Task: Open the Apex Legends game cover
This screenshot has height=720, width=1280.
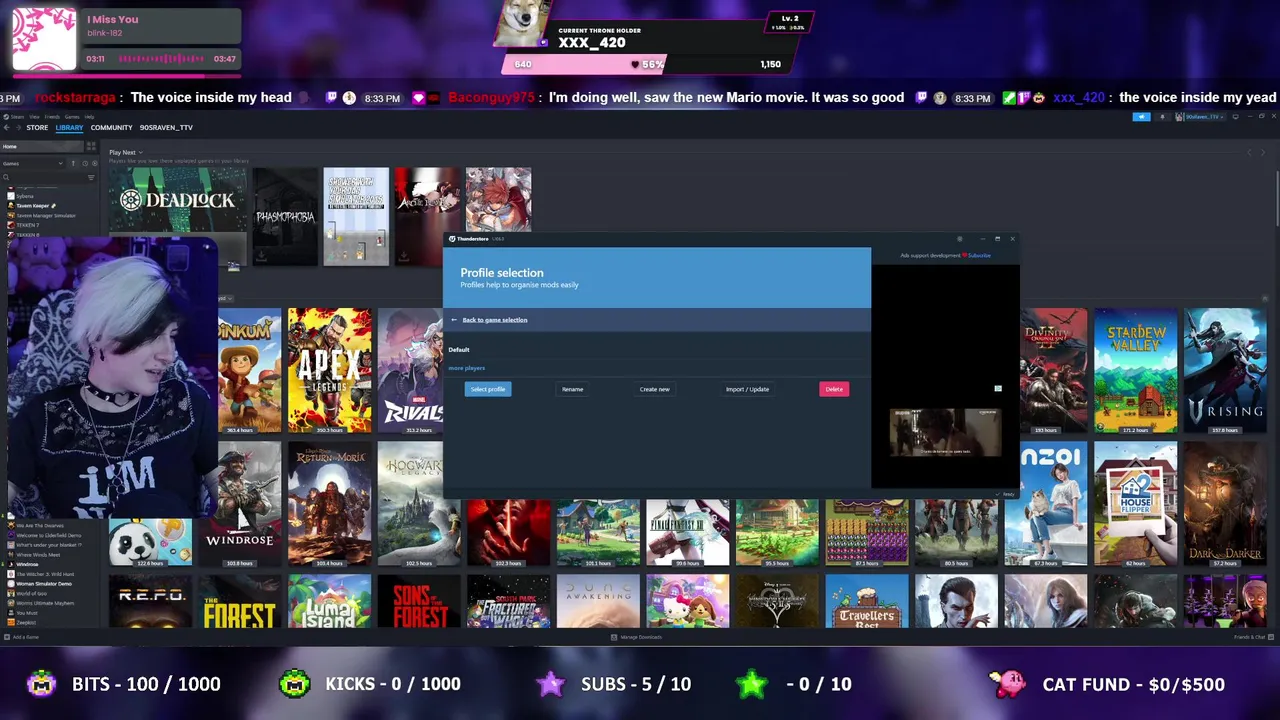Action: pos(330,370)
